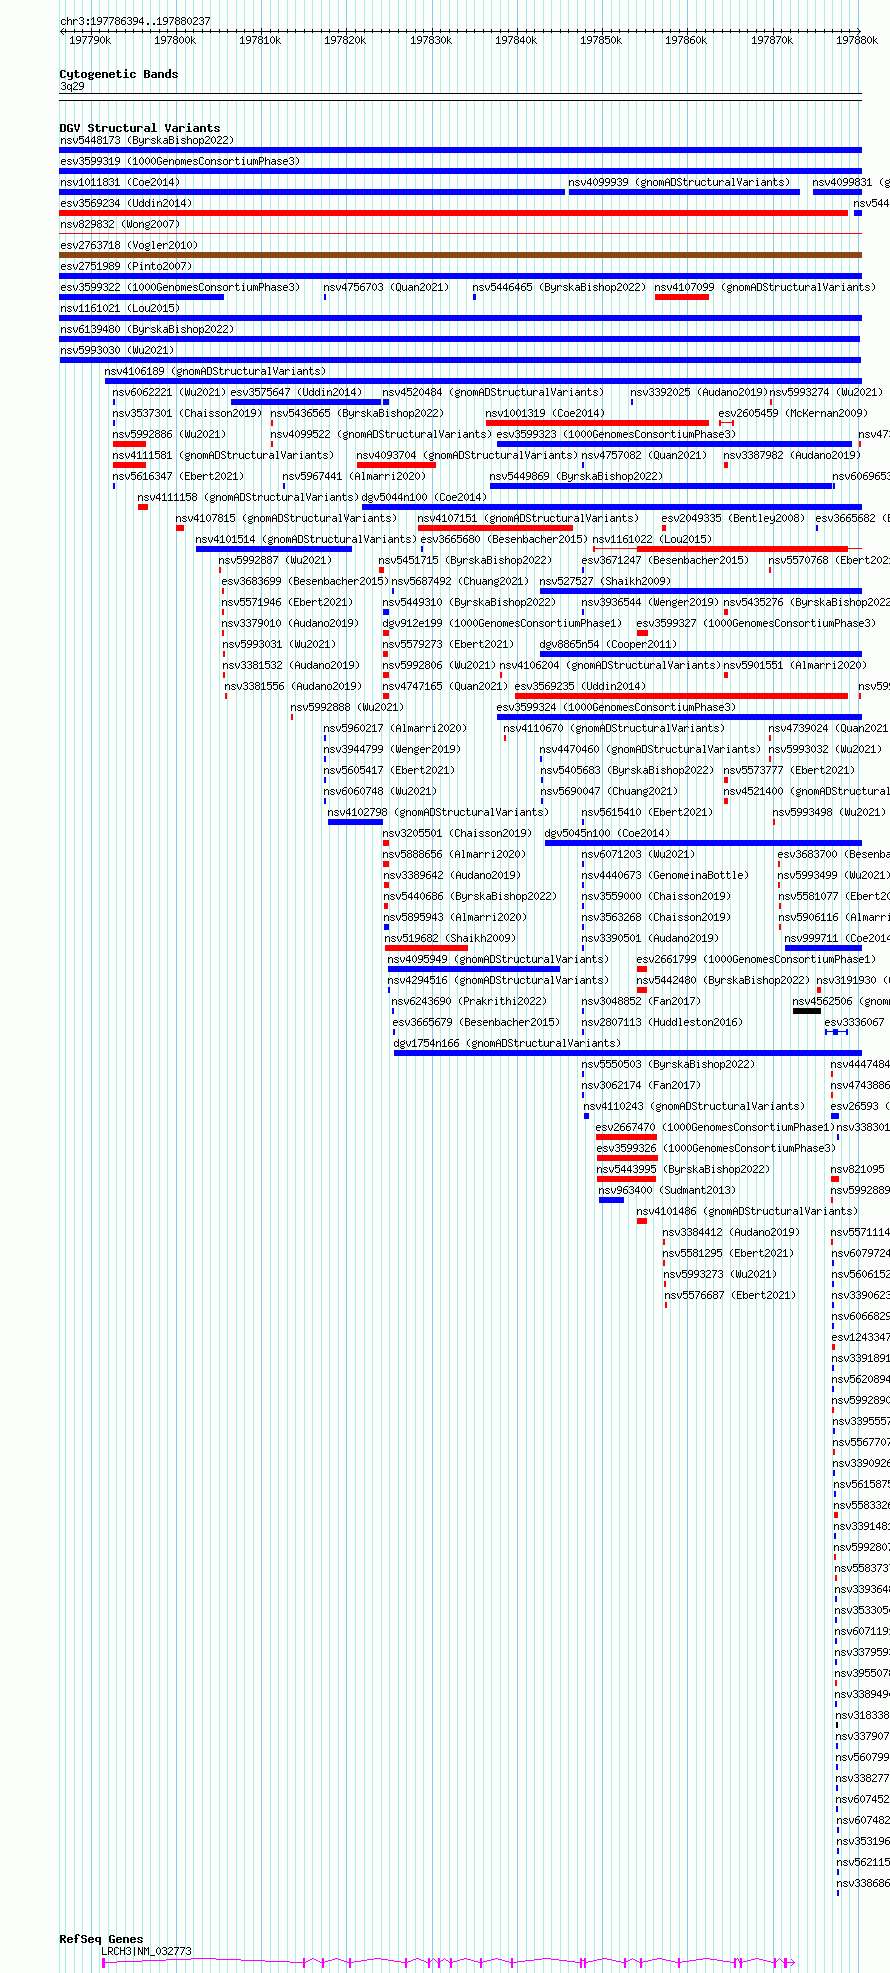This screenshot has width=890, height=1973.
Task: Open the nsv4099939 gnomADStructuralVariants label
Action: pos(679,182)
